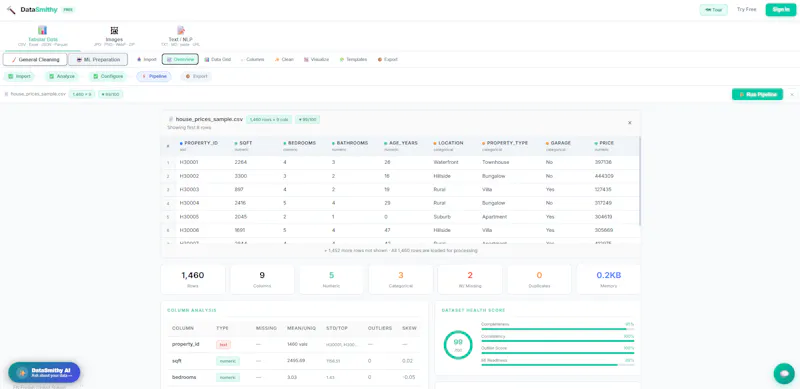Image resolution: width=800 pixels, height=389 pixels.
Task: Go to the Pipeline step chip
Action: point(154,77)
